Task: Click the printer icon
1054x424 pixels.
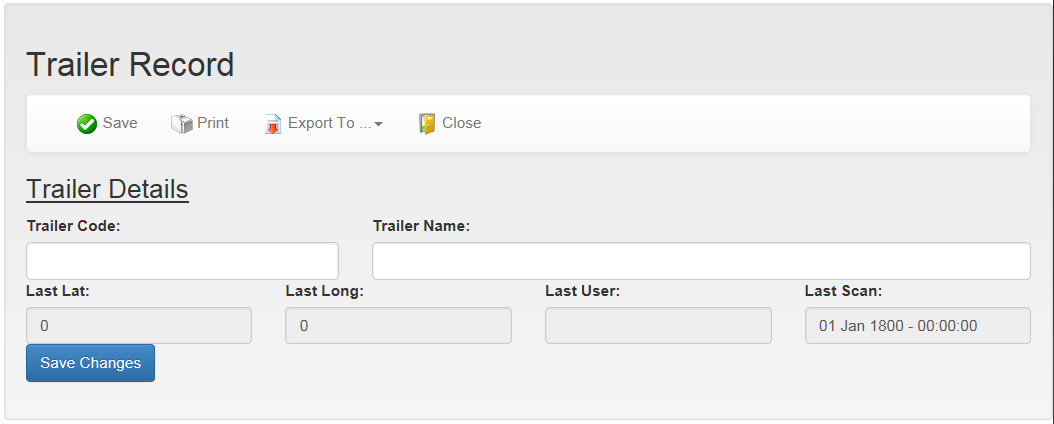Action: [x=181, y=124]
